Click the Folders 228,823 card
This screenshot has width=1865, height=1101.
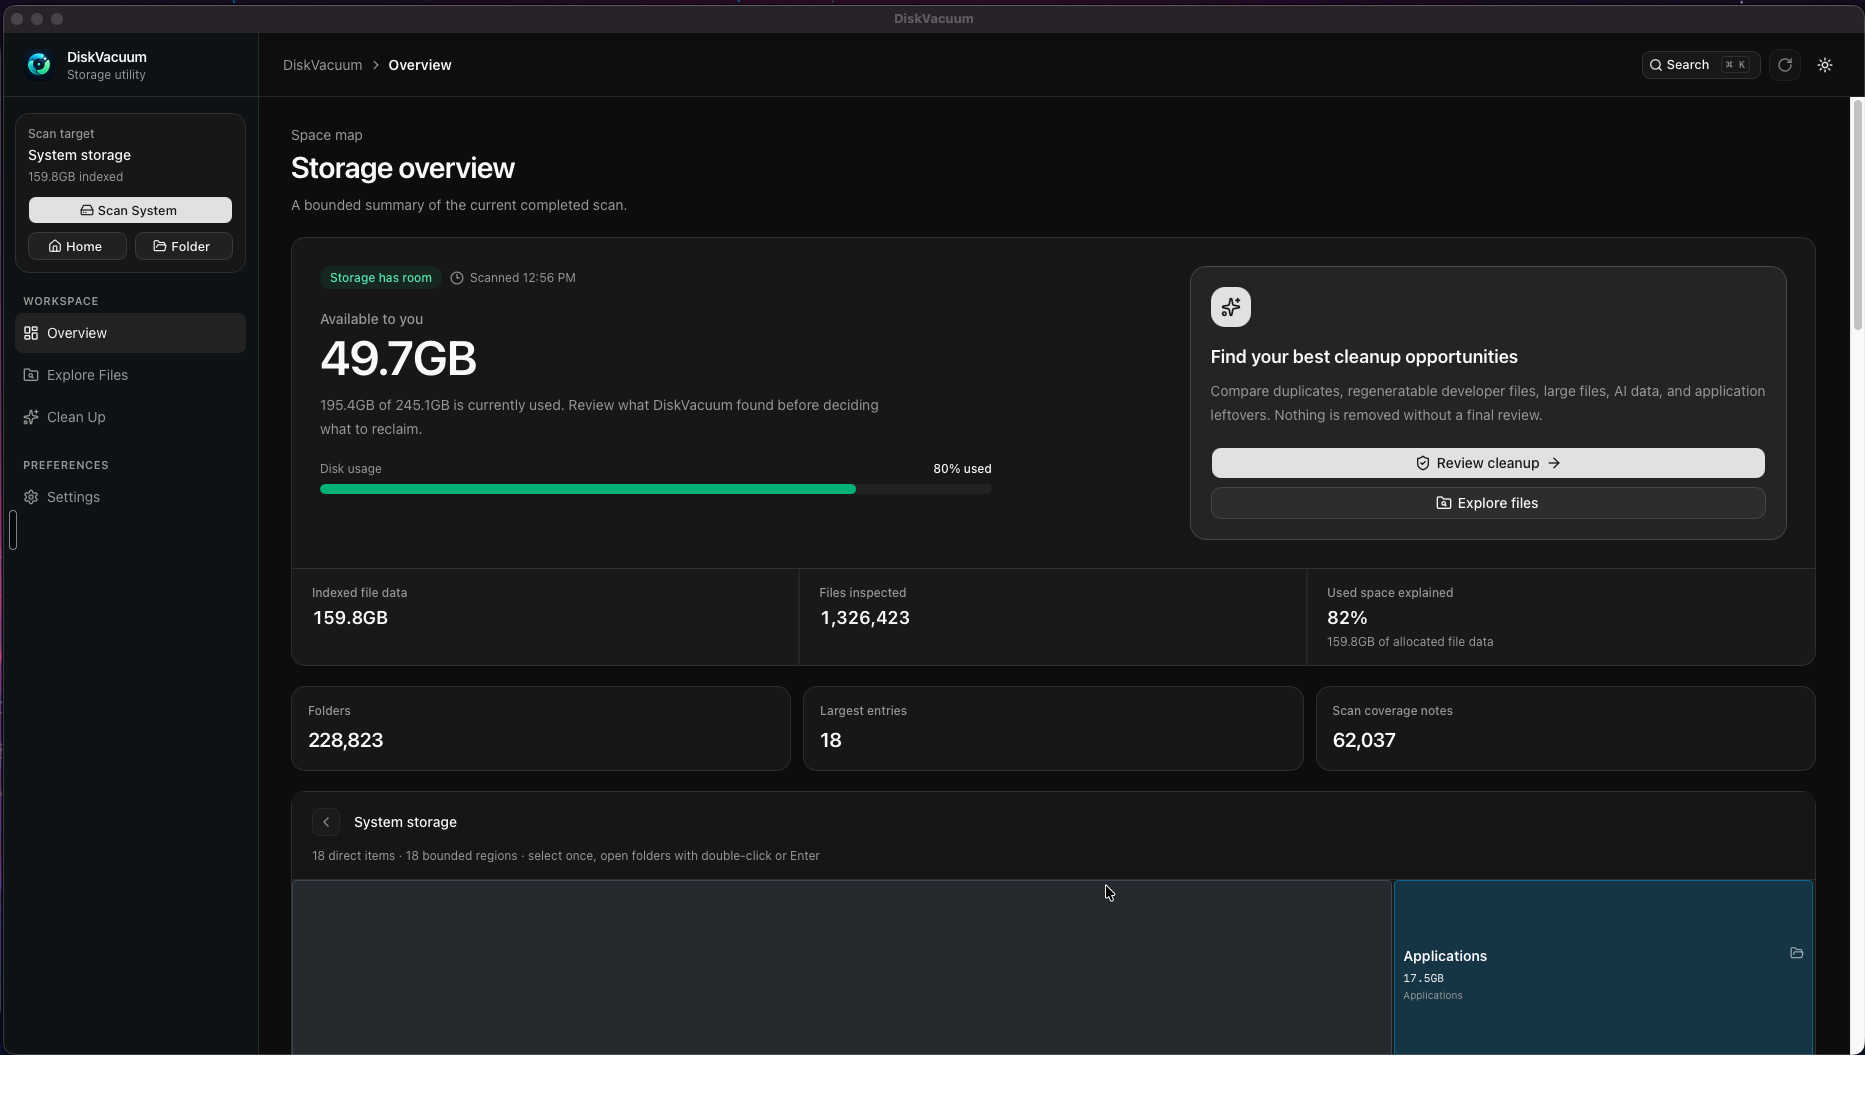[x=541, y=728]
